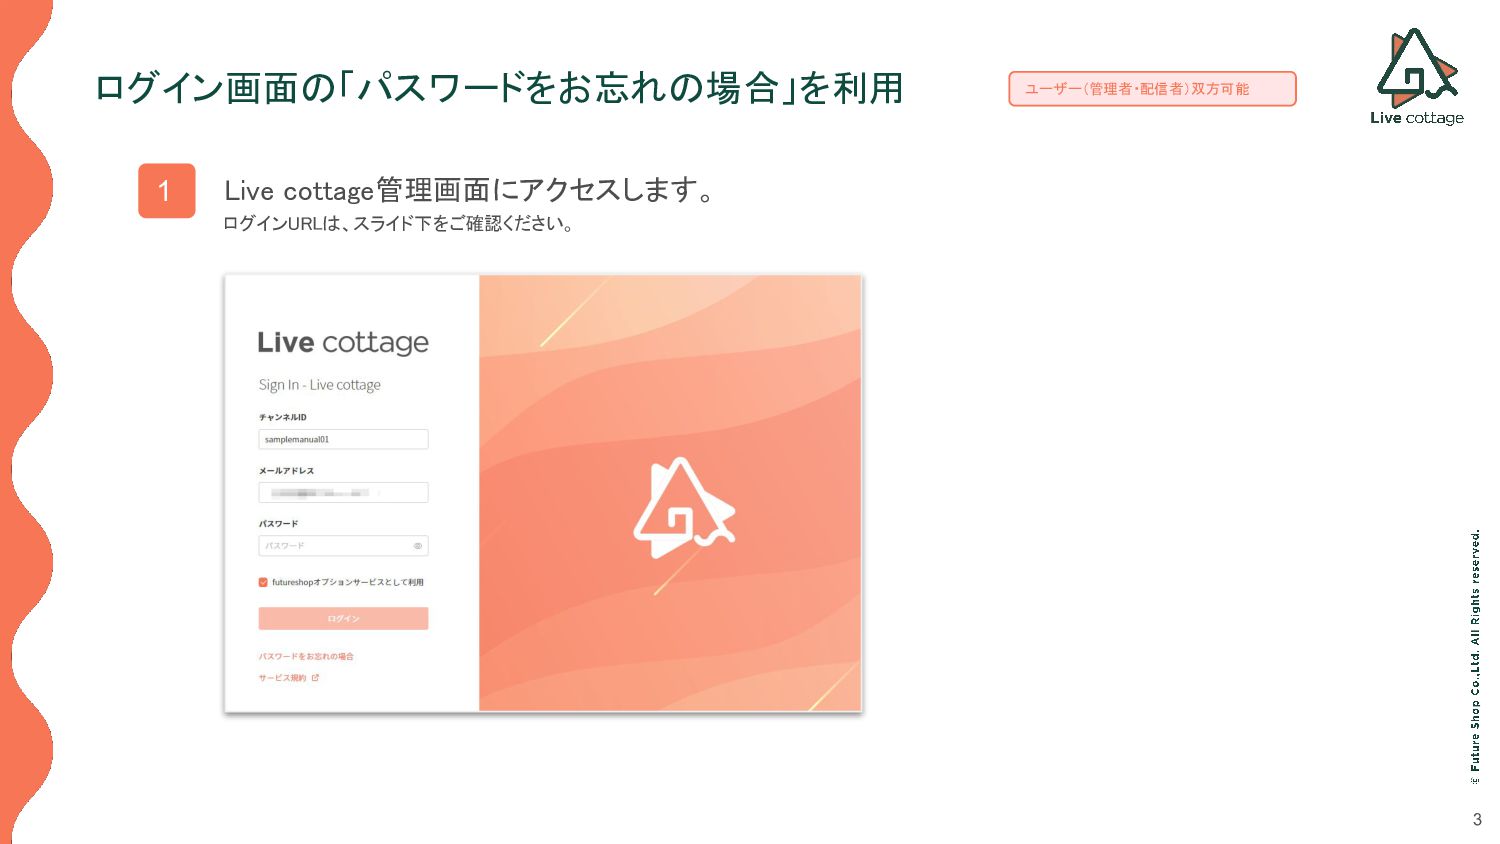Image resolution: width=1500 pixels, height=844 pixels.
Task: Toggle the futureshopオプションサービスとして利用 checkbox
Action: click(x=263, y=582)
